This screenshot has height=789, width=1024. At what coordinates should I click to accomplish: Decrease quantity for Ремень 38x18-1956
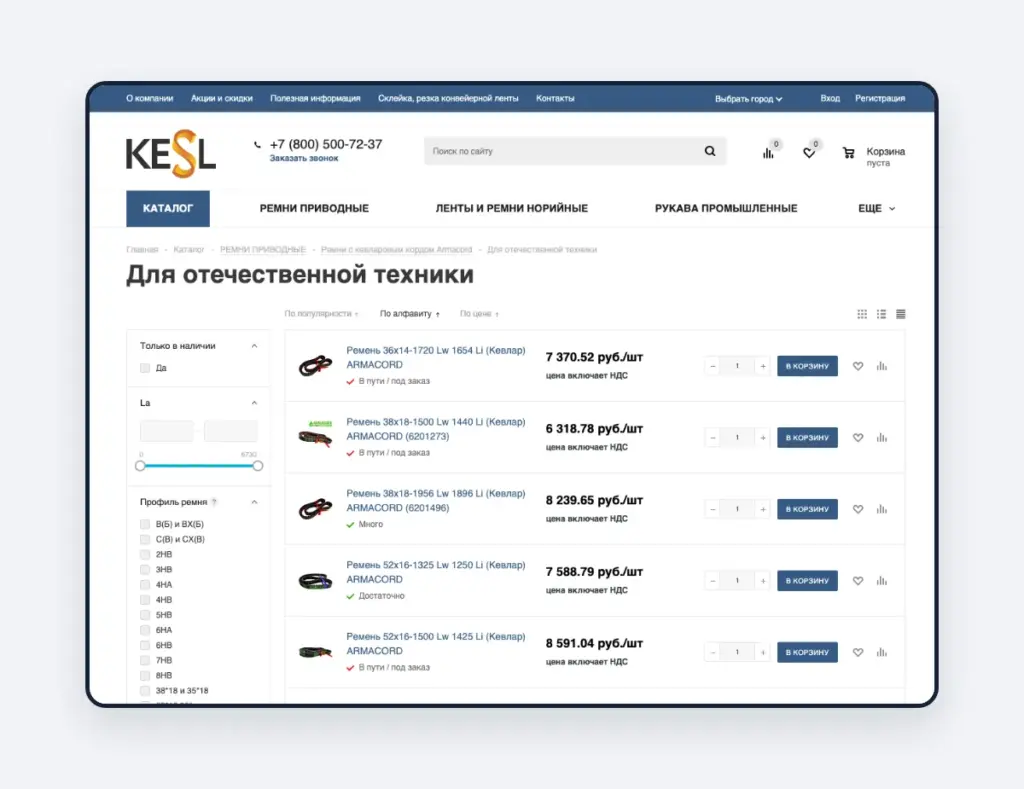pyautogui.click(x=712, y=509)
